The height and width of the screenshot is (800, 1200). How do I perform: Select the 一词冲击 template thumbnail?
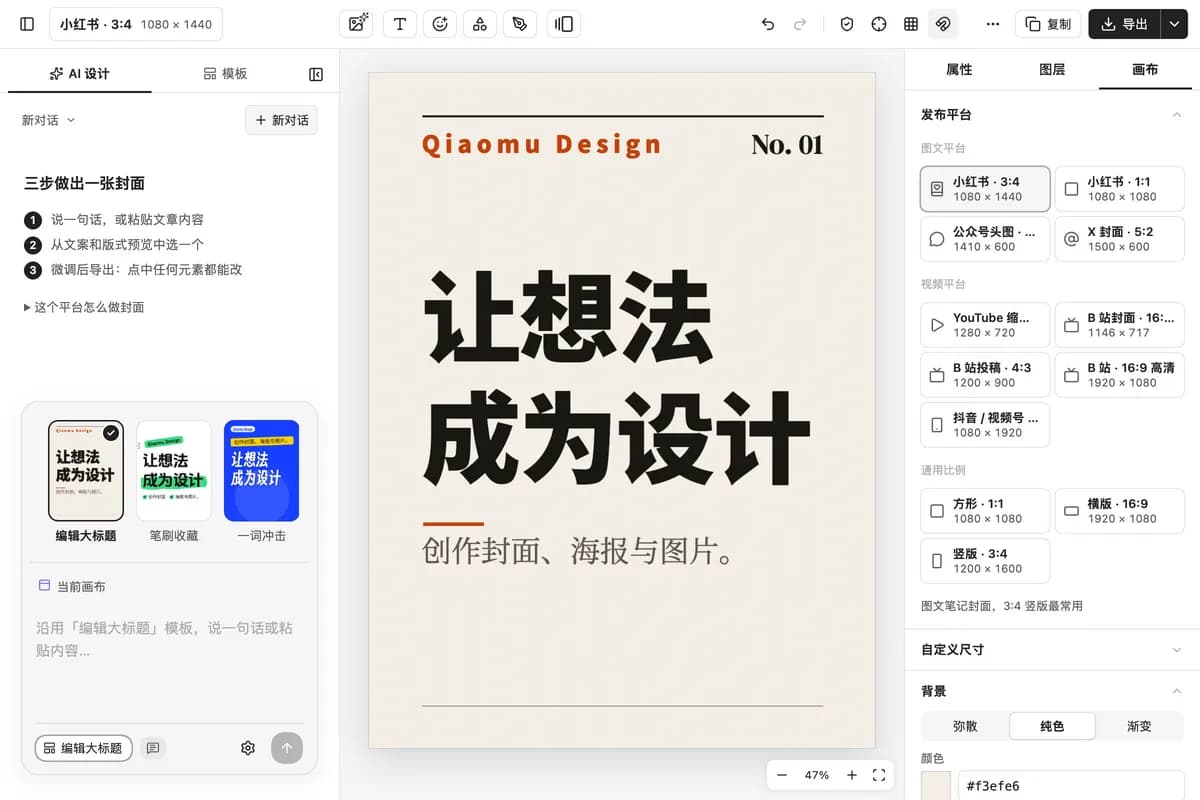262,471
